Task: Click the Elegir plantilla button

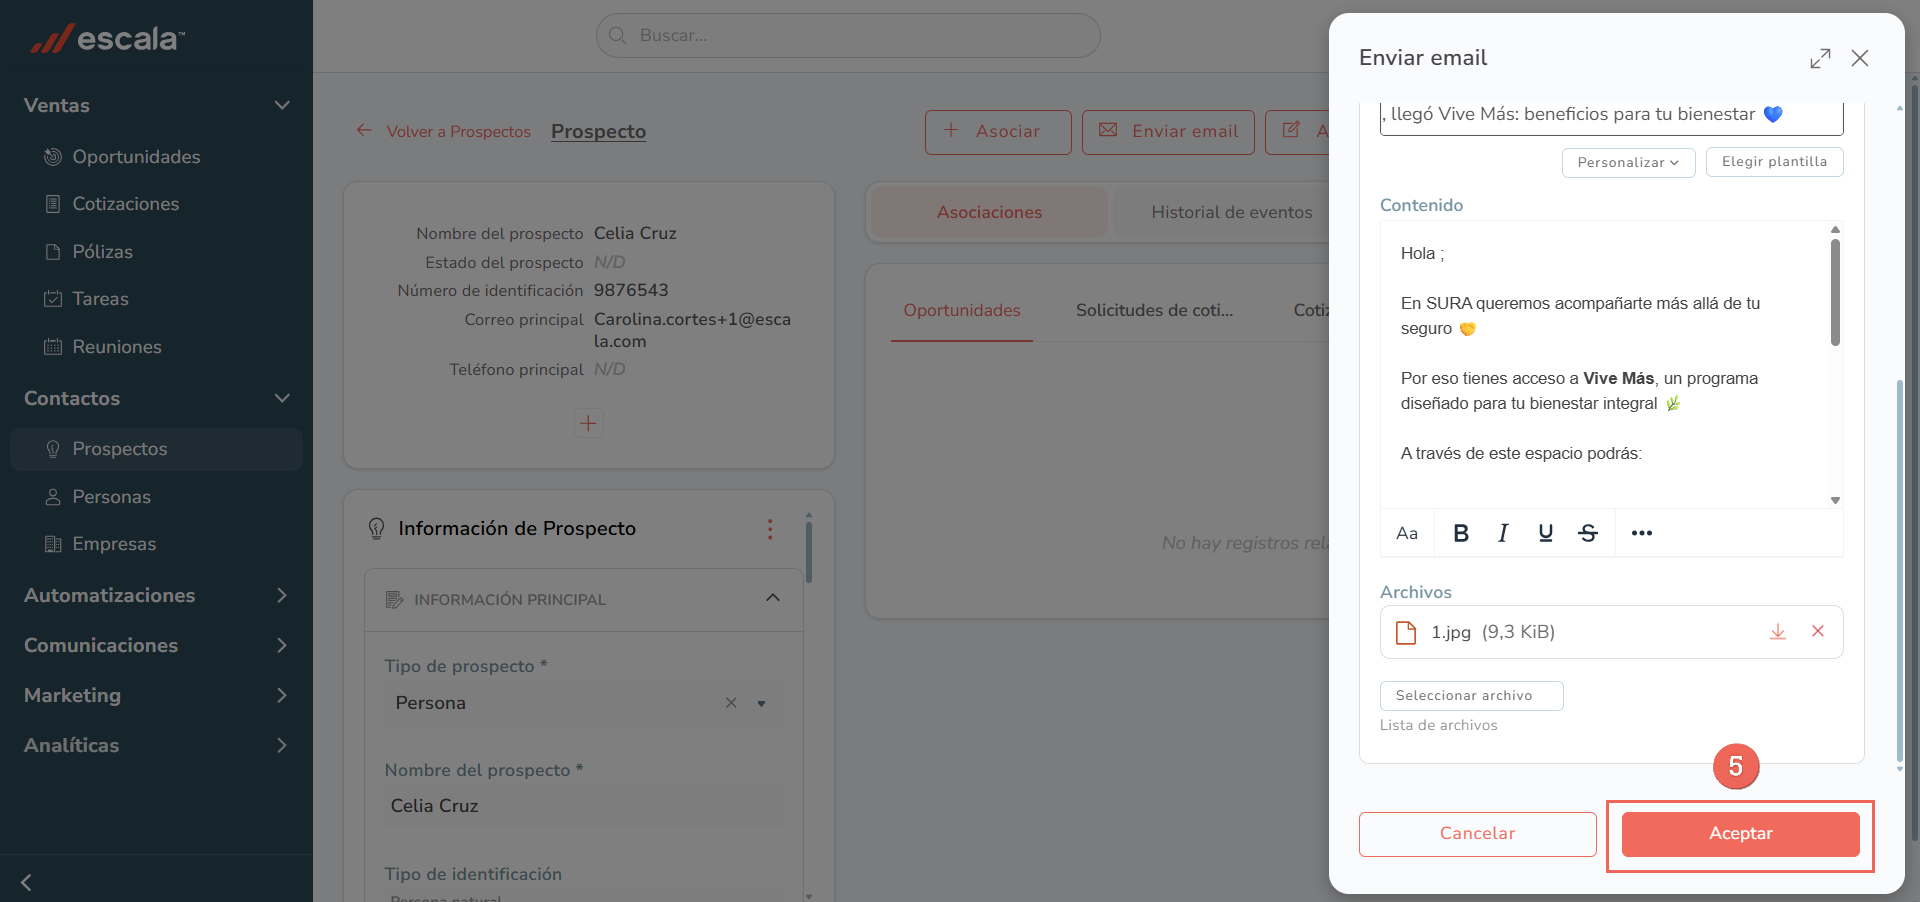Action: [1774, 162]
